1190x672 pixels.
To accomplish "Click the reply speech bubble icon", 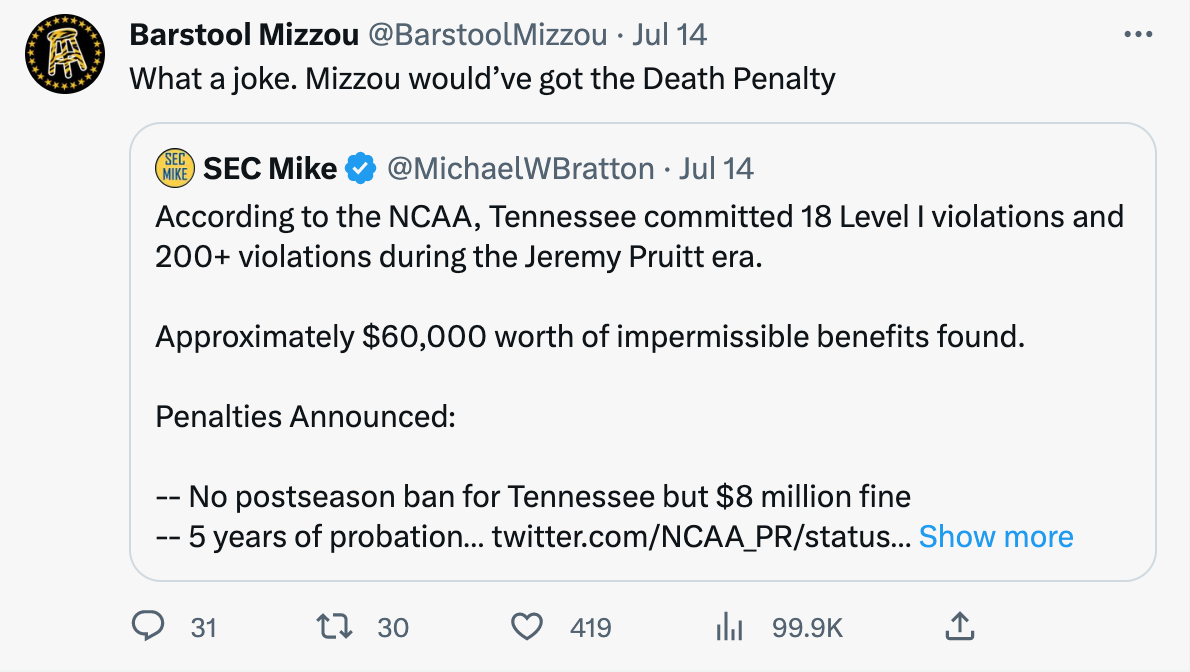I will (148, 627).
